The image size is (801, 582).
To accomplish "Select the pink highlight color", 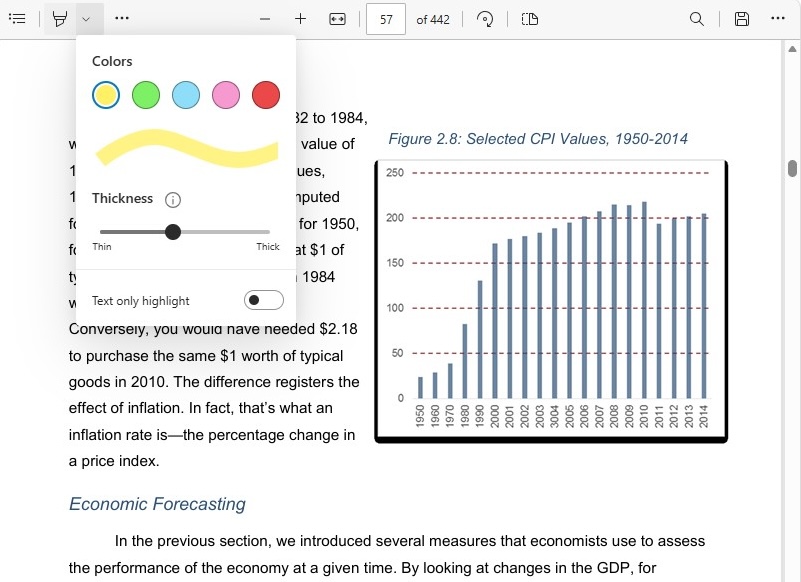I will click(x=226, y=95).
